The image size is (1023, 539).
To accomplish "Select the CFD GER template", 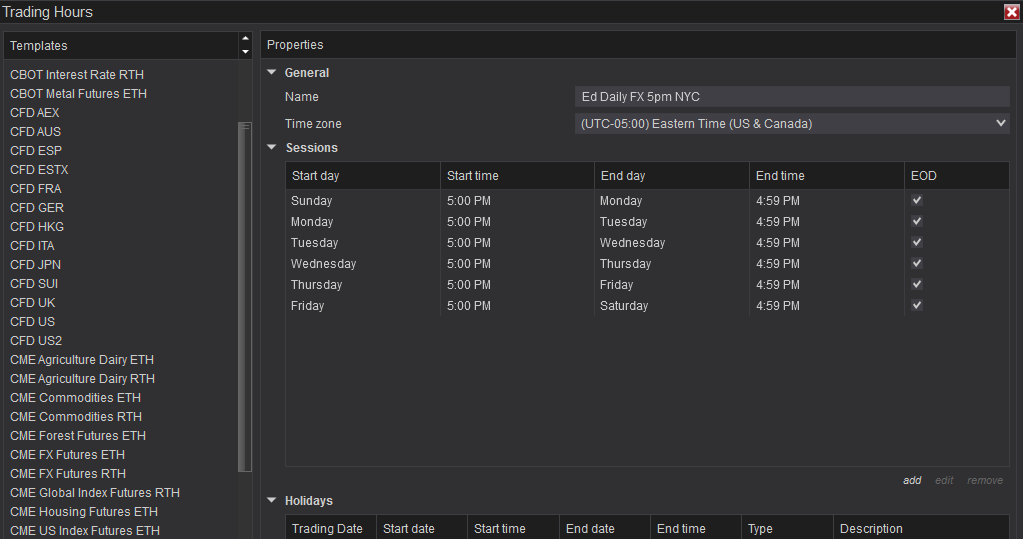I will tap(37, 208).
